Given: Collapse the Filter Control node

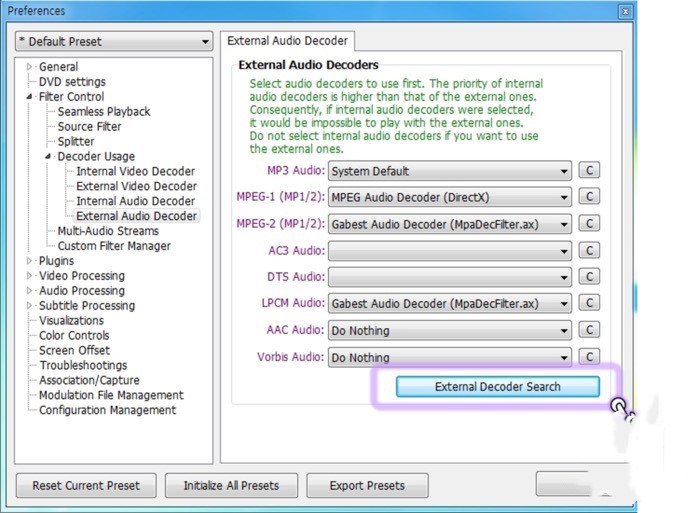Looking at the screenshot, I should point(29,96).
